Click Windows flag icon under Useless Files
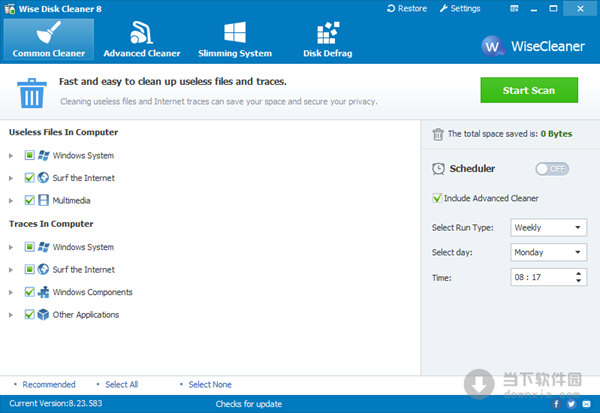Viewport: 600px width, 413px height. [43, 155]
